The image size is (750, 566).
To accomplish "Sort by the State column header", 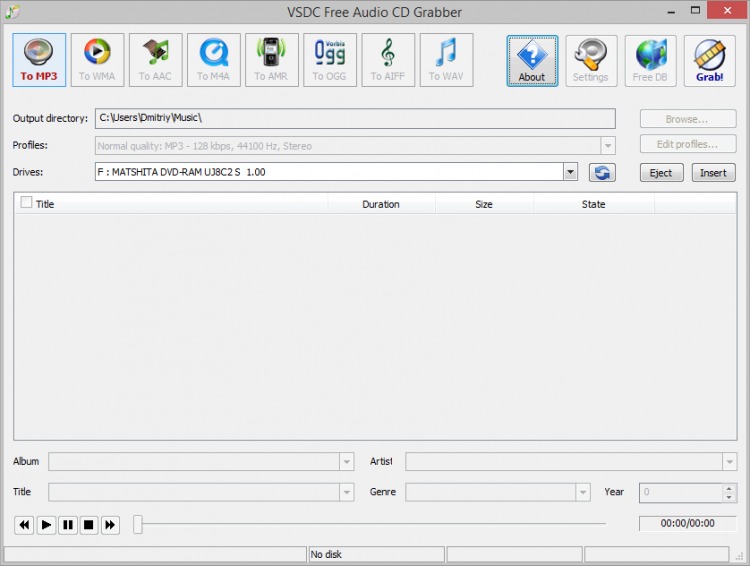I will [594, 204].
